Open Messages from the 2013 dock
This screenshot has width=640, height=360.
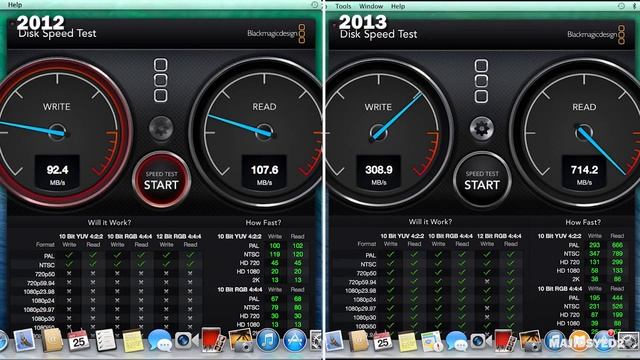click(x=456, y=341)
